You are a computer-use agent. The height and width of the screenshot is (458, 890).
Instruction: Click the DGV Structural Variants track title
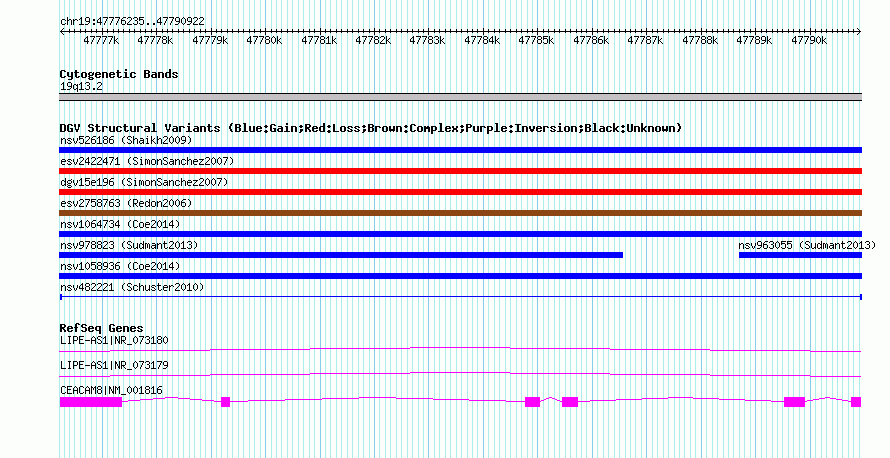[x=371, y=128]
